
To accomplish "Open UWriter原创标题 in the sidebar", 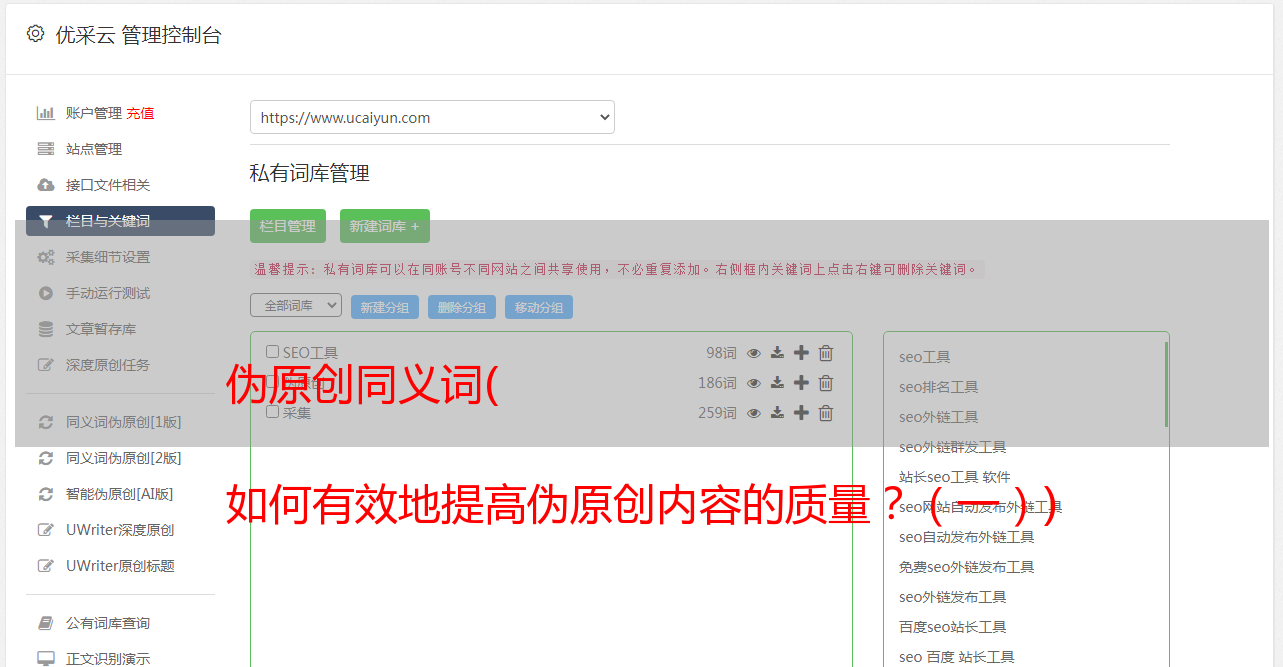I will coord(120,566).
